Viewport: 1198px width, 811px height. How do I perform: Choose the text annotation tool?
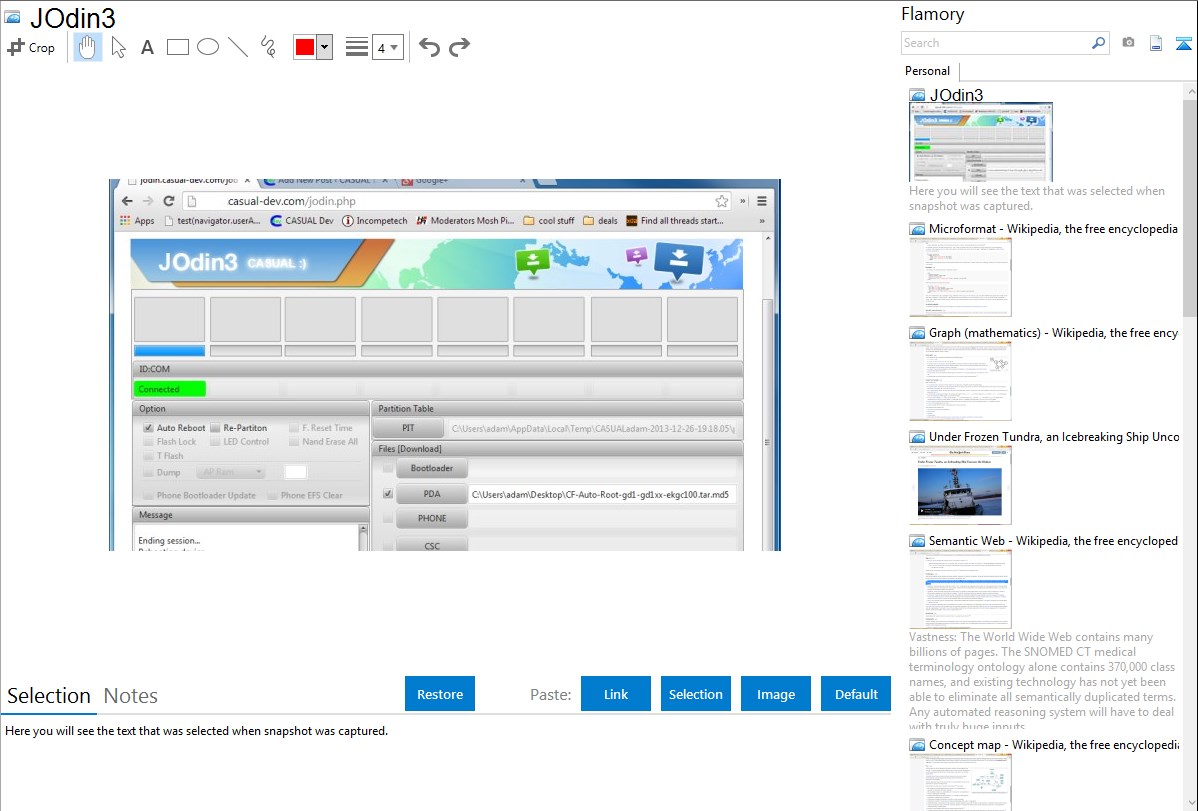pos(147,47)
